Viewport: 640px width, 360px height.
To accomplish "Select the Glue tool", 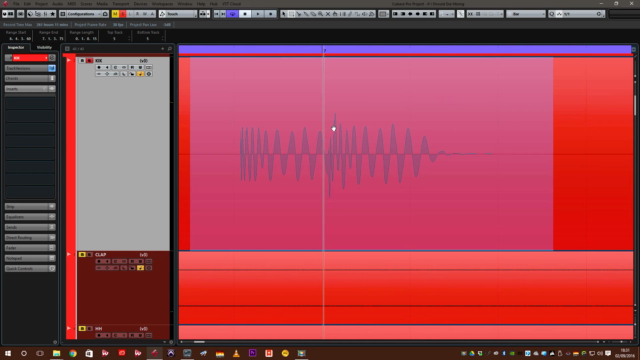I will 306,14.
